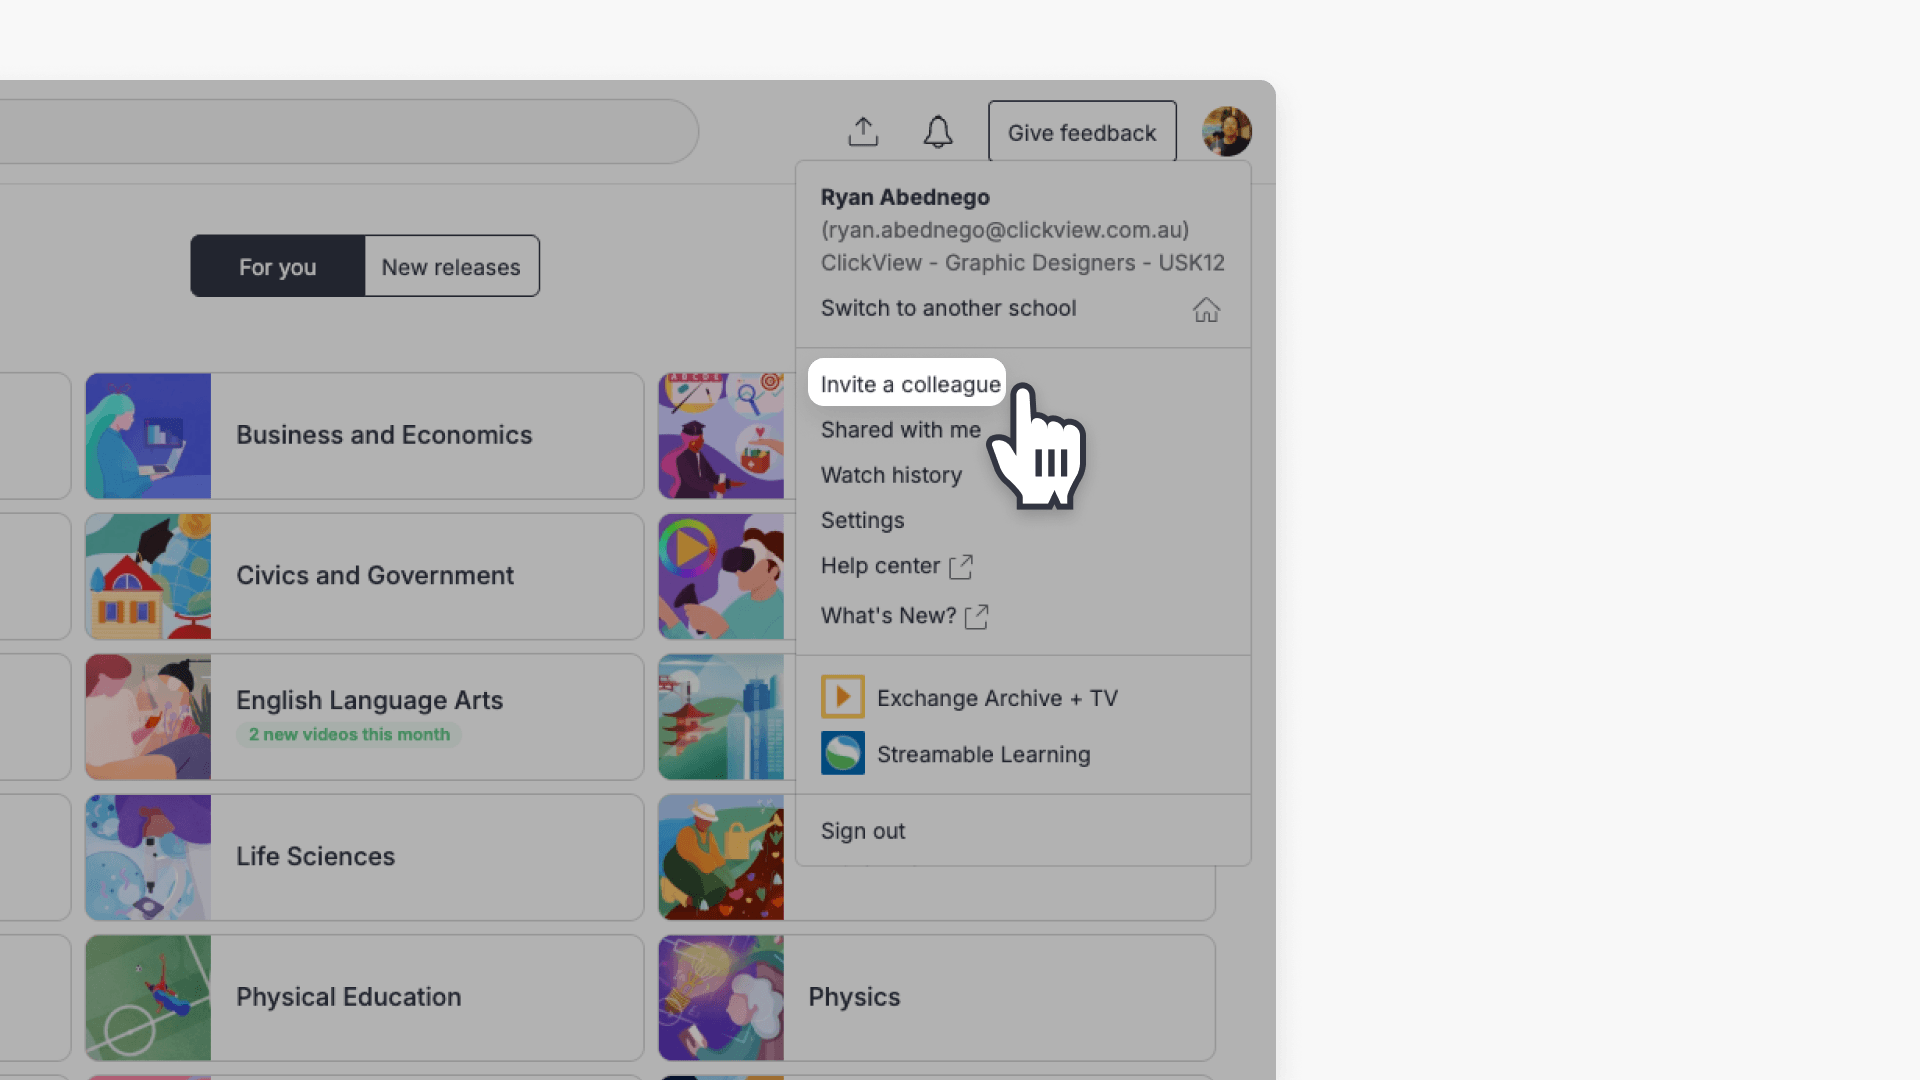Switch to the New releases tab
The image size is (1920, 1080).
click(451, 266)
